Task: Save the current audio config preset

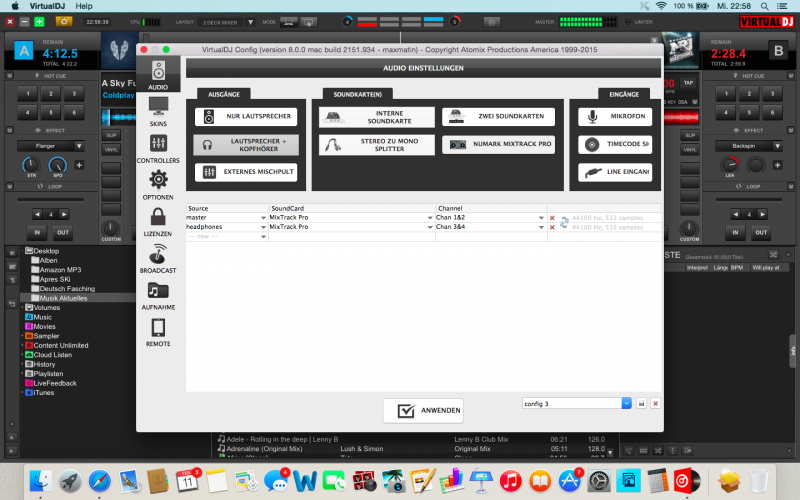Action: (x=642, y=404)
